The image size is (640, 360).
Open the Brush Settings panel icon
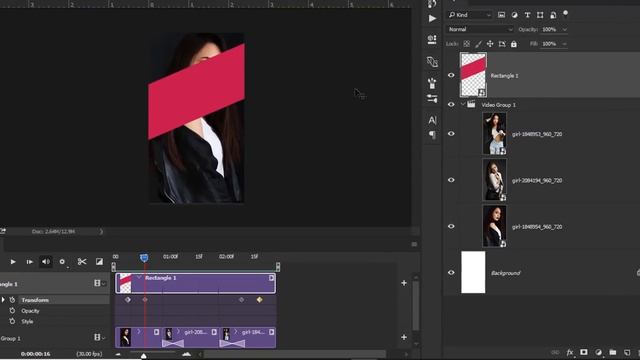pos(432,83)
